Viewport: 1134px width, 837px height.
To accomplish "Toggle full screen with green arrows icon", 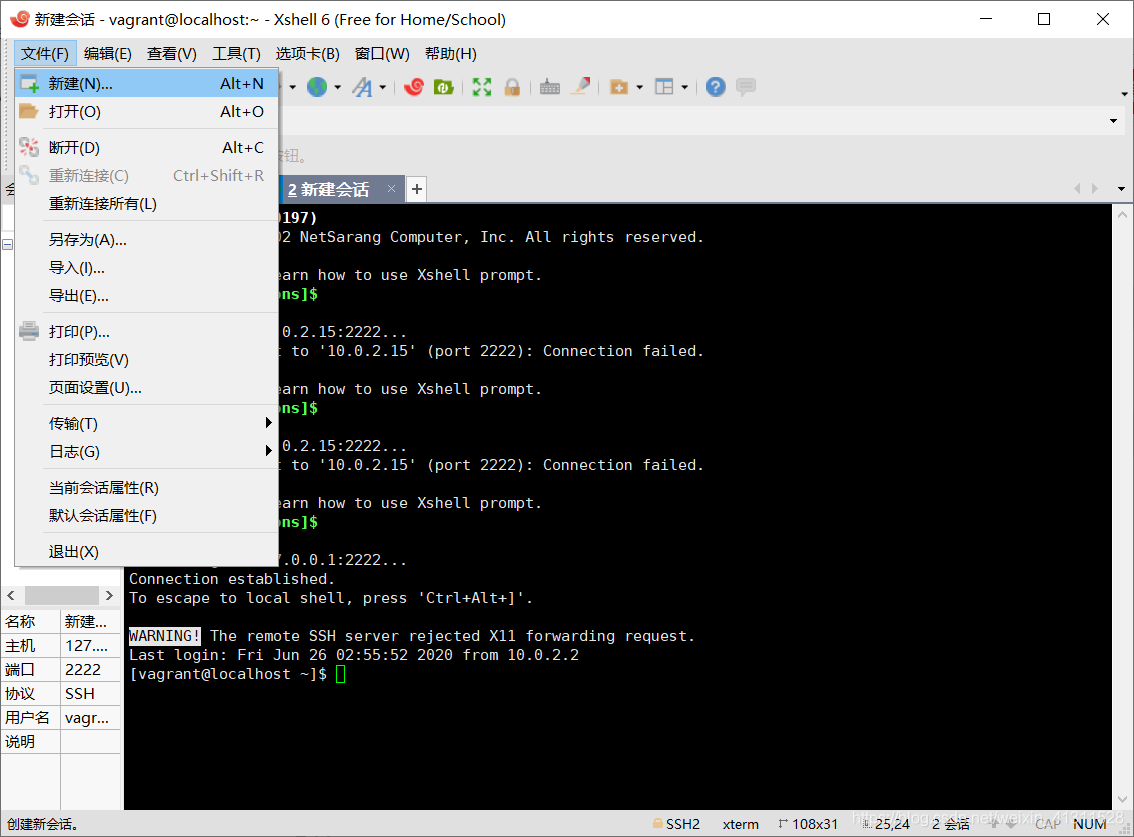I will 482,87.
